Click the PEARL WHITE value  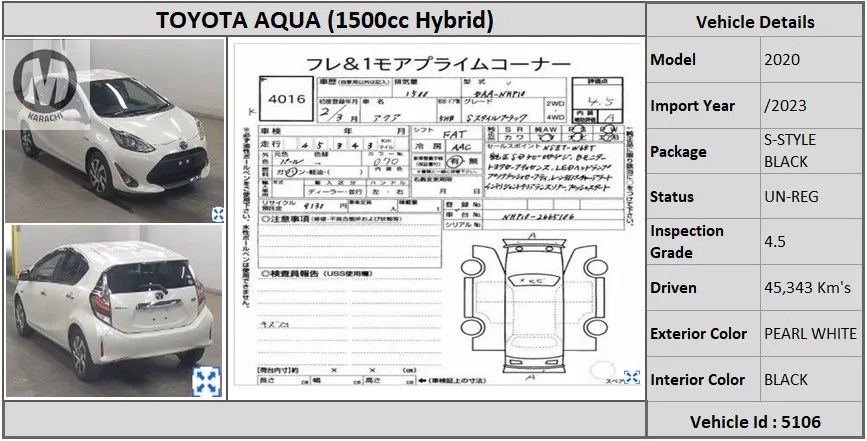tap(811, 334)
